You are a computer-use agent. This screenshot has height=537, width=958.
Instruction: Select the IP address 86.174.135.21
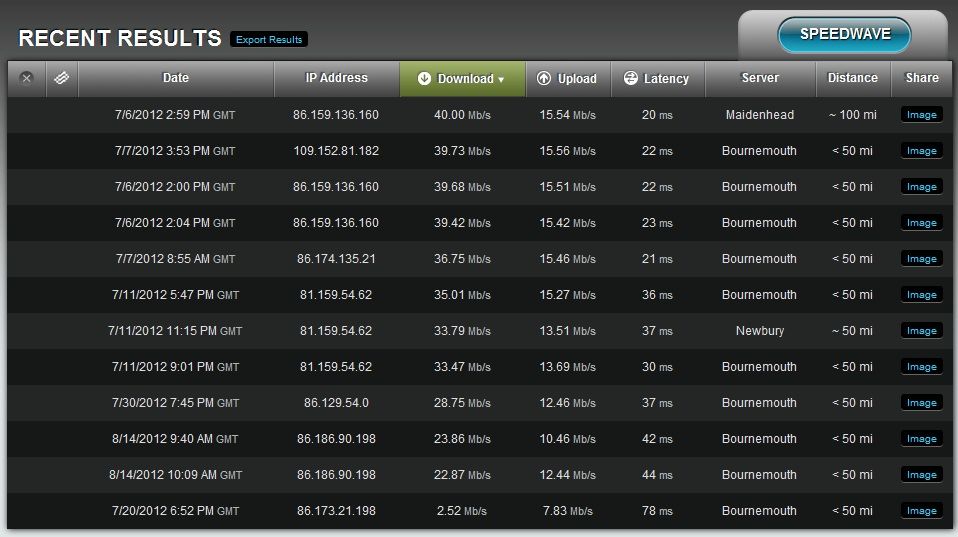point(336,259)
